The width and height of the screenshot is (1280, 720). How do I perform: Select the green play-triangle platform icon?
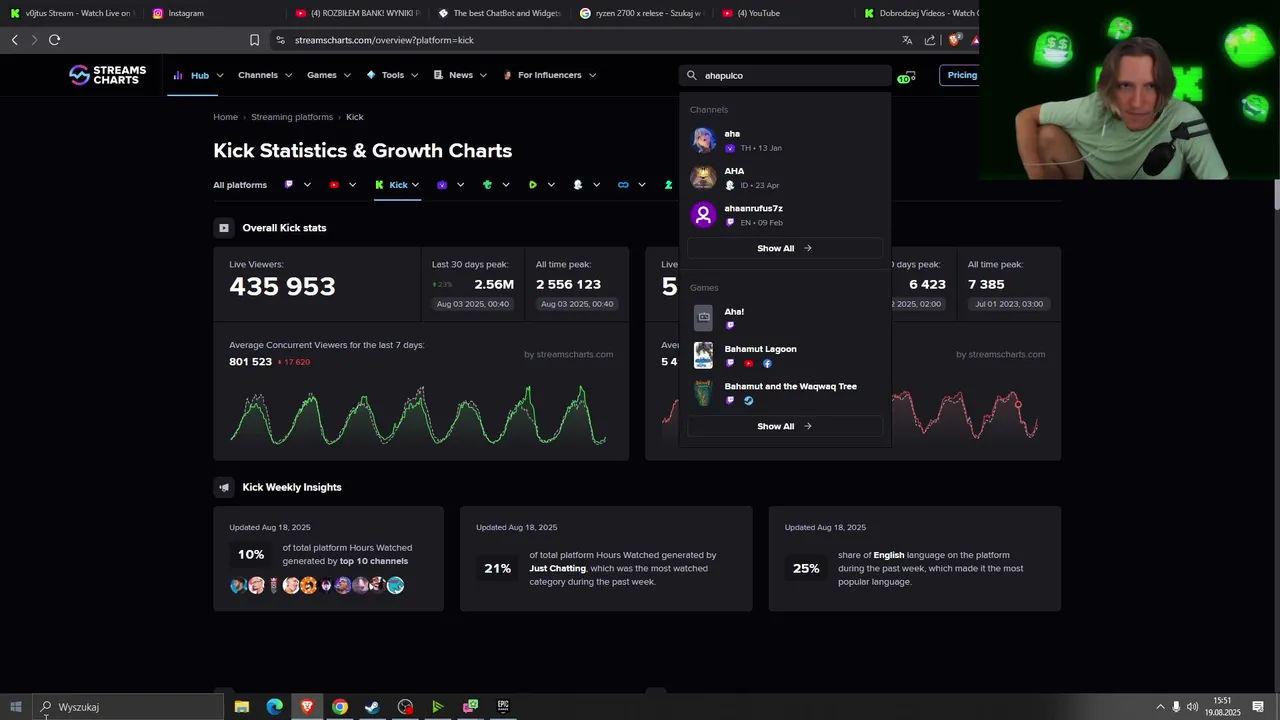tap(533, 185)
